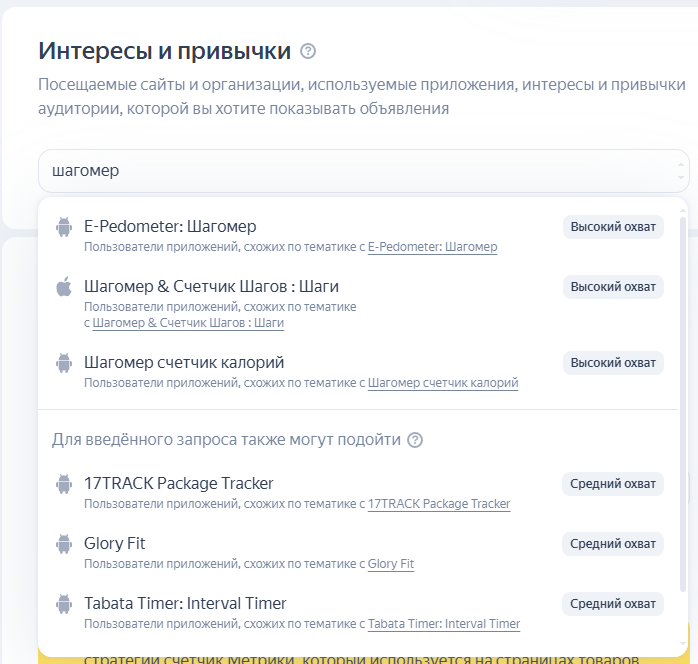Click the suggestions list vertical scrollbar

click(683, 404)
